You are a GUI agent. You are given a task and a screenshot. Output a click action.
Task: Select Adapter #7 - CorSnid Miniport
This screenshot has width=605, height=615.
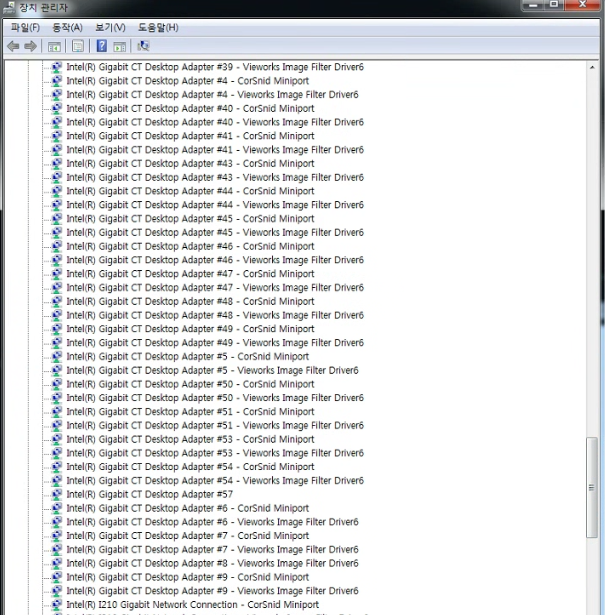coord(187,536)
